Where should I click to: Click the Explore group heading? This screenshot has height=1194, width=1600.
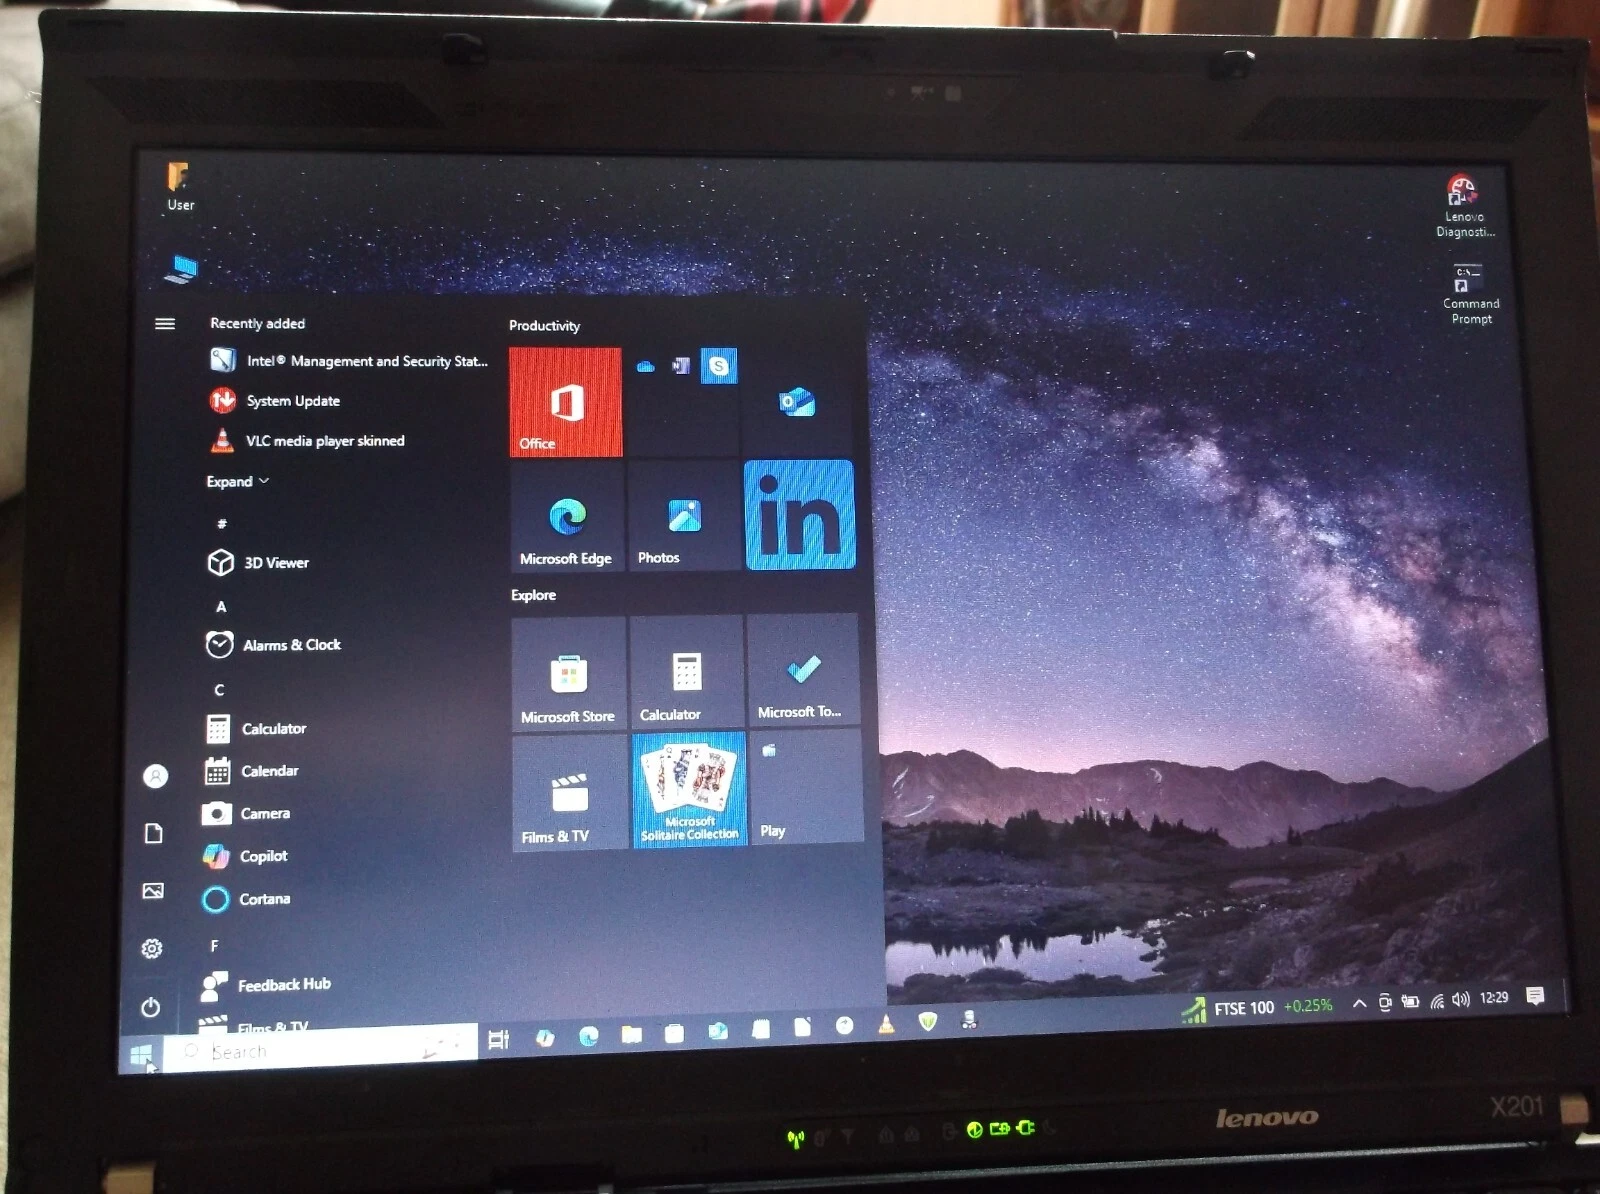(534, 595)
